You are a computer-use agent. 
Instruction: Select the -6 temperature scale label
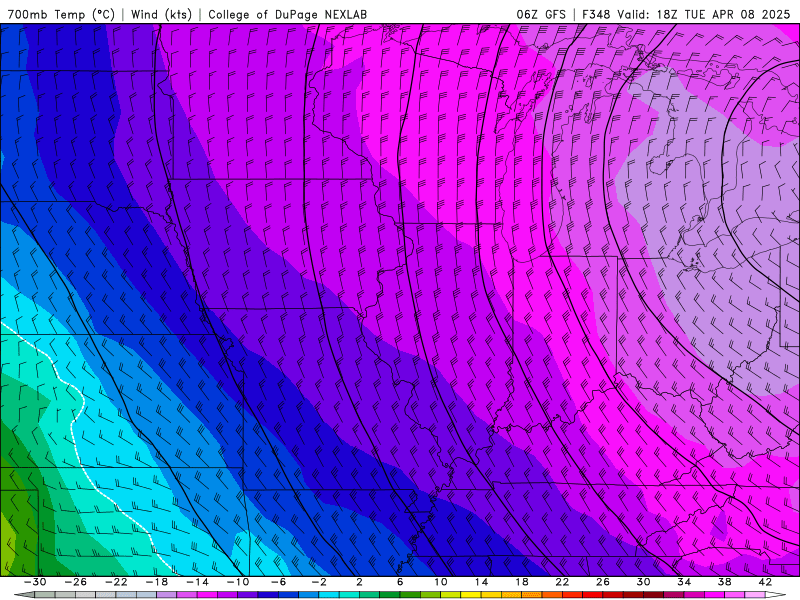[278, 582]
